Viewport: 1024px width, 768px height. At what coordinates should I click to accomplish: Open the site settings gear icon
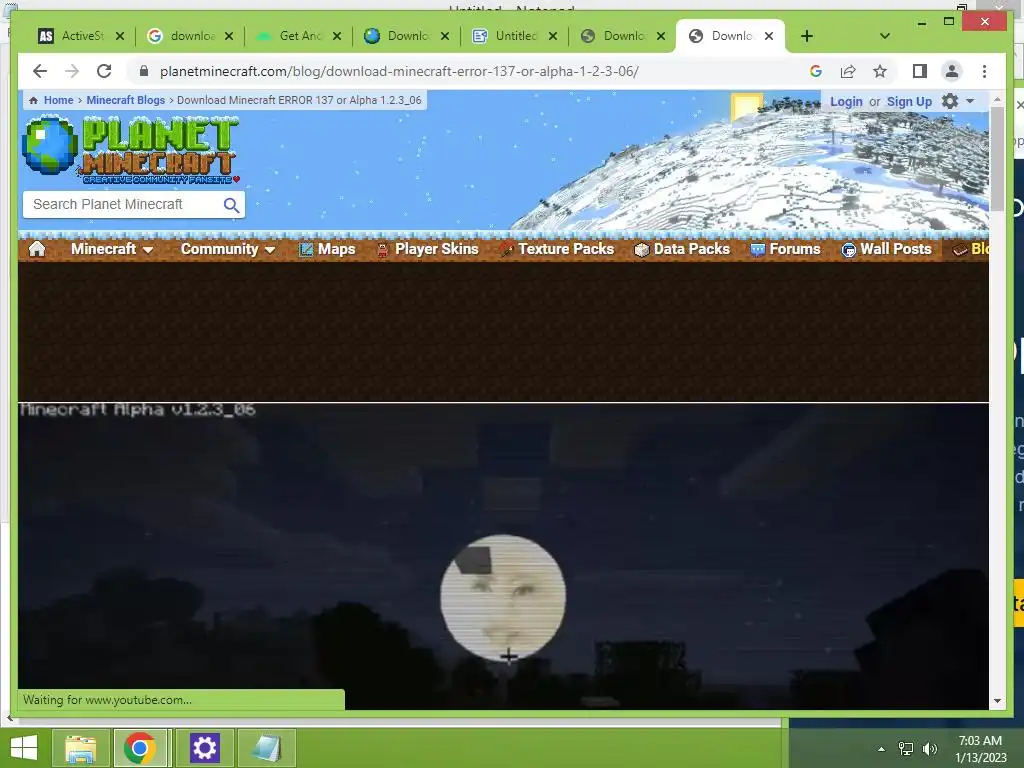click(x=950, y=101)
